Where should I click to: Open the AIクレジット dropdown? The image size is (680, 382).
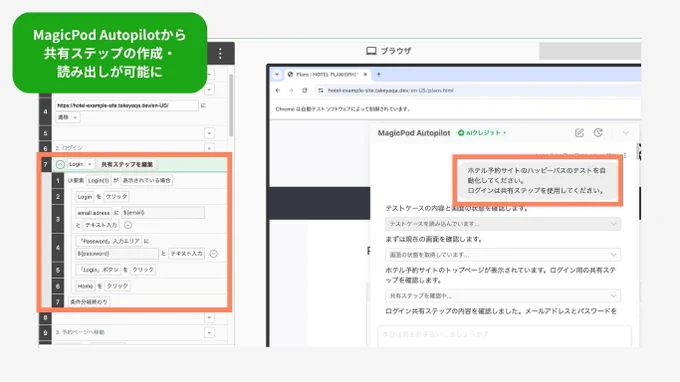click(x=505, y=133)
